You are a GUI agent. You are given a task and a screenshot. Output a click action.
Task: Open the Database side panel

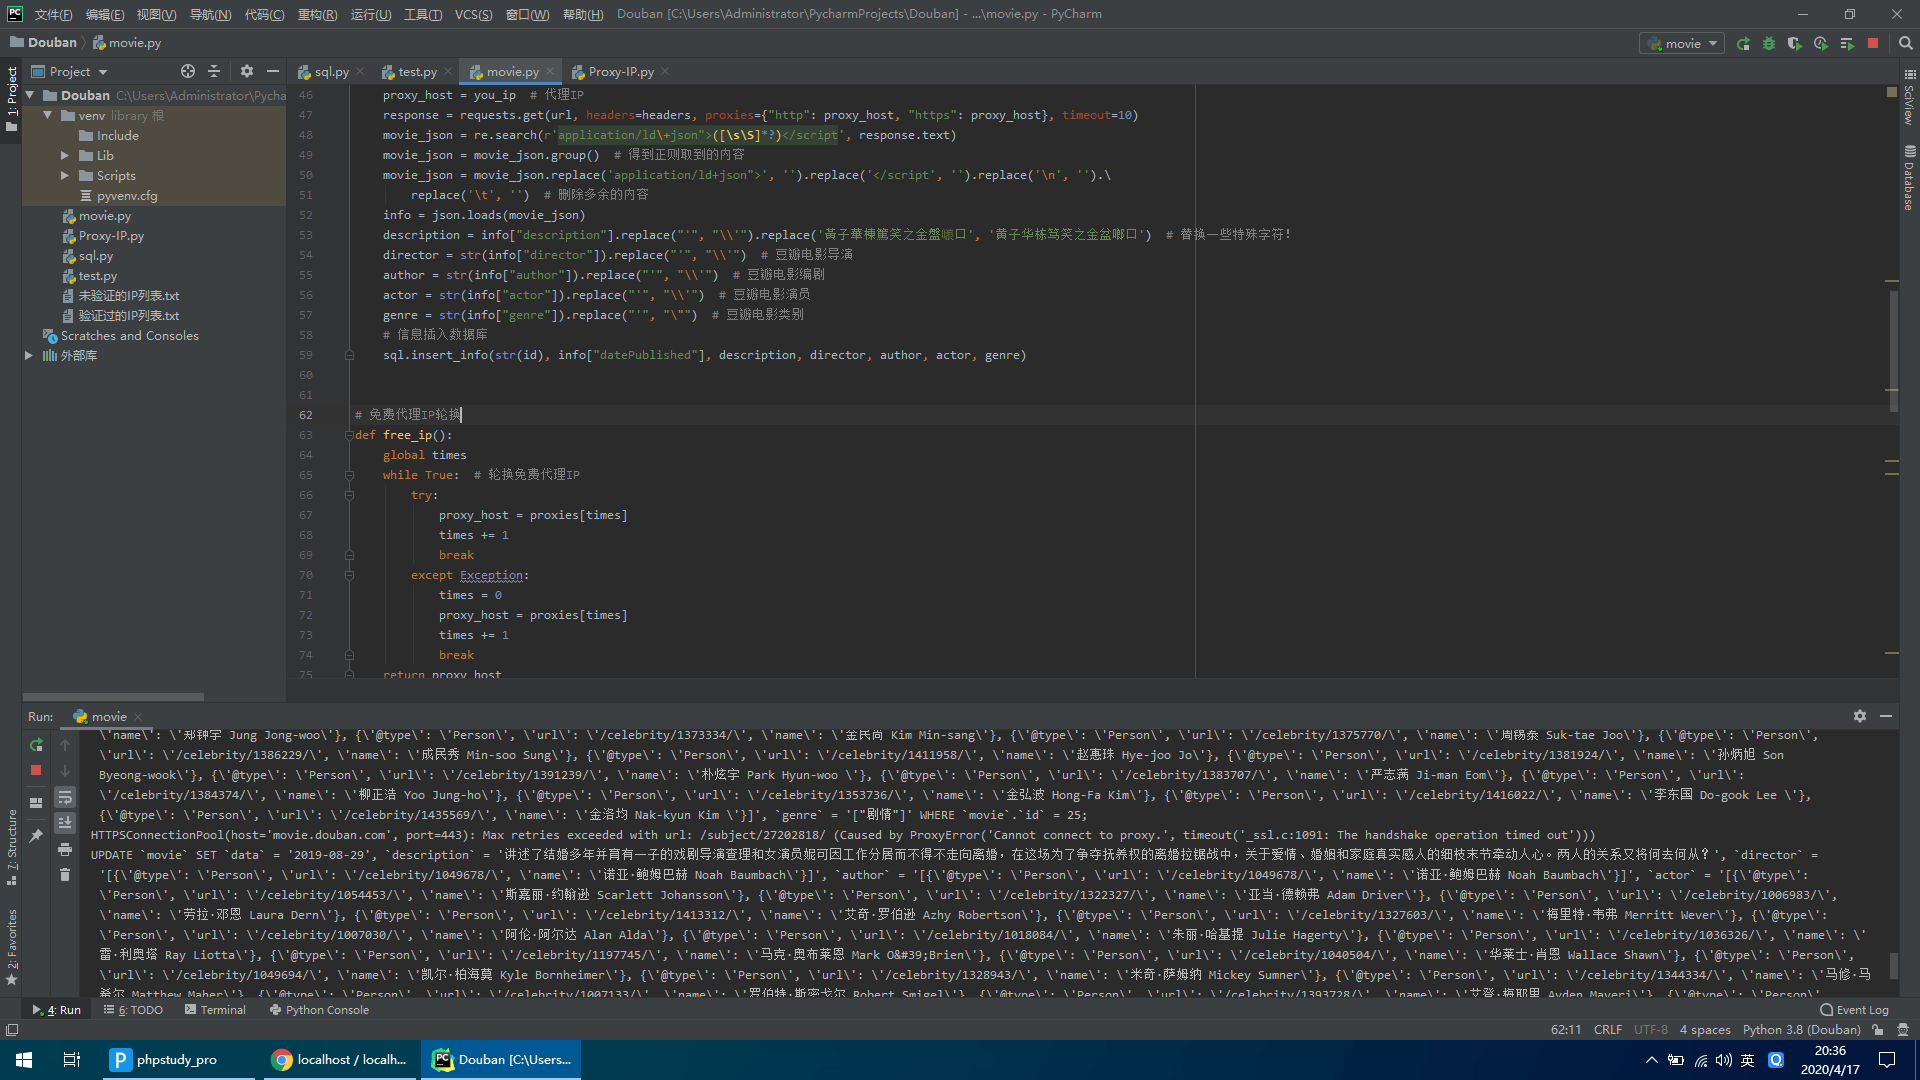pos(1909,178)
